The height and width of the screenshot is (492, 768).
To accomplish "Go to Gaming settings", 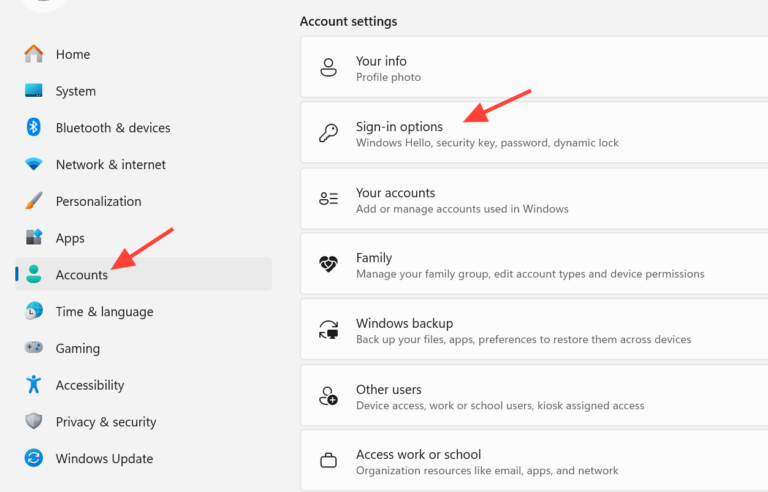I will [x=144, y=348].
